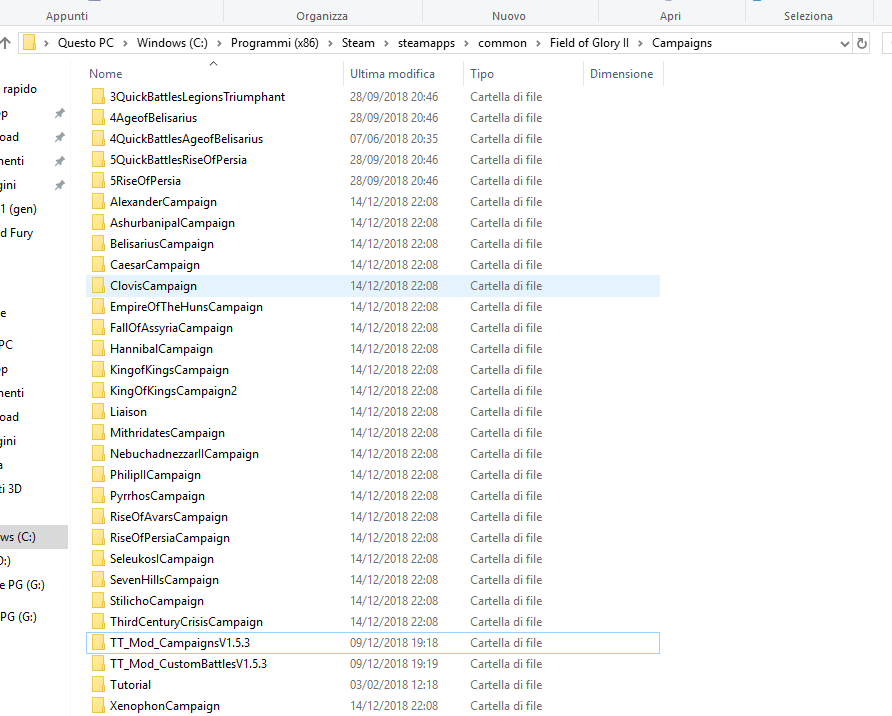Sort by Ultima modifica column header

[x=393, y=74]
